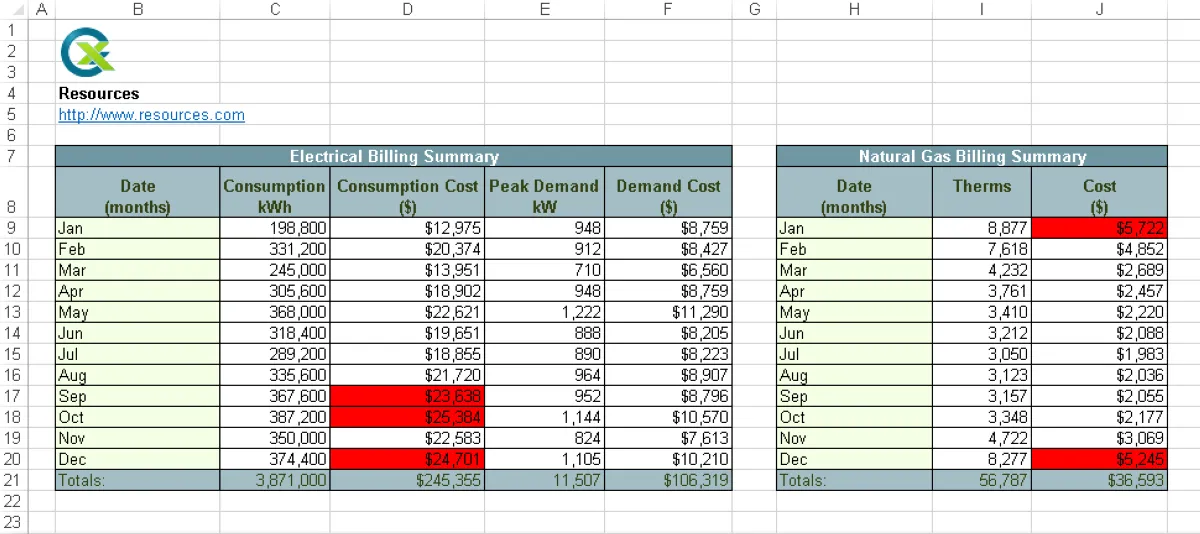Select the Natural Gas Billing Summary header
1200x534 pixels.
pyautogui.click(x=972, y=157)
